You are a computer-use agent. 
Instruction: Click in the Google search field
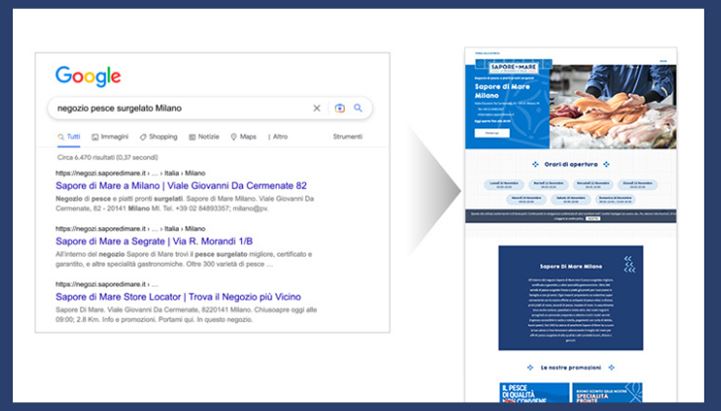tap(180, 108)
